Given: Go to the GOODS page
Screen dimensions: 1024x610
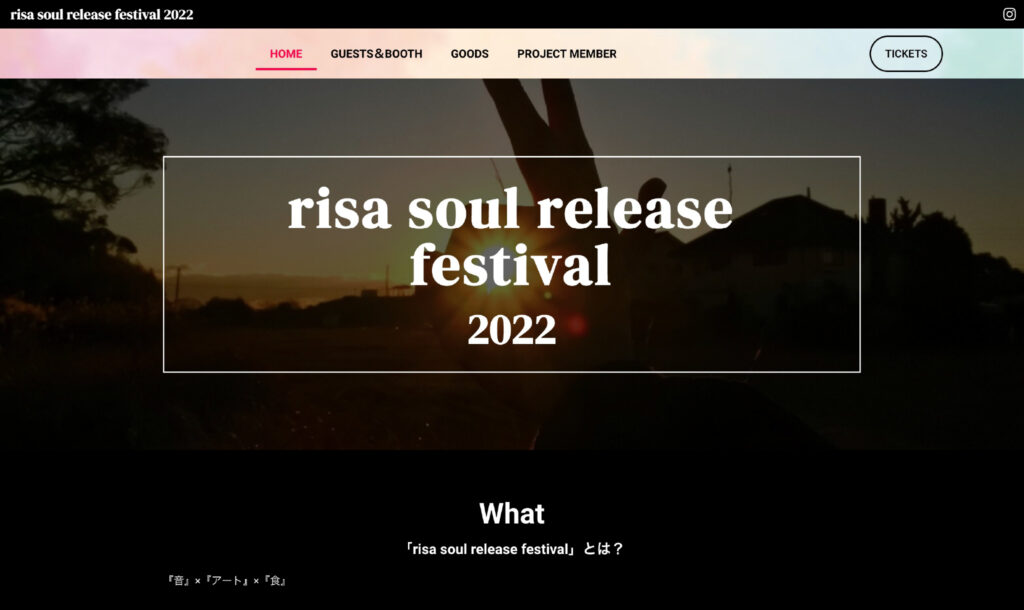Looking at the screenshot, I should 470,54.
